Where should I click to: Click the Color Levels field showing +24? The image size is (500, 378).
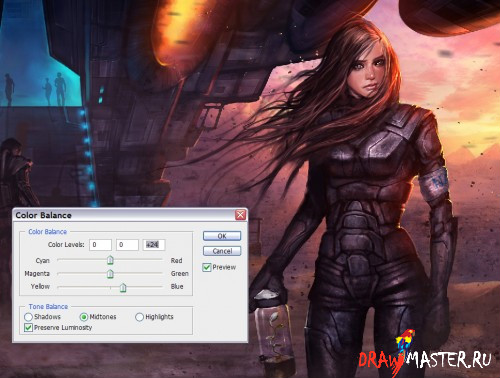[x=154, y=245]
